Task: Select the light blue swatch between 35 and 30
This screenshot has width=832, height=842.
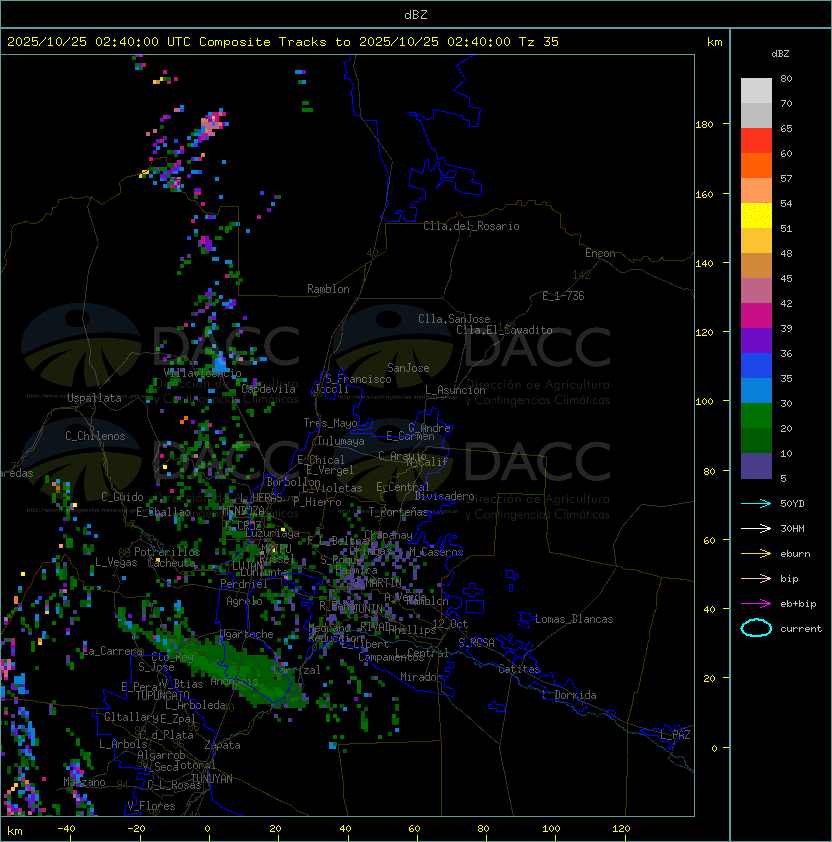Action: (756, 390)
